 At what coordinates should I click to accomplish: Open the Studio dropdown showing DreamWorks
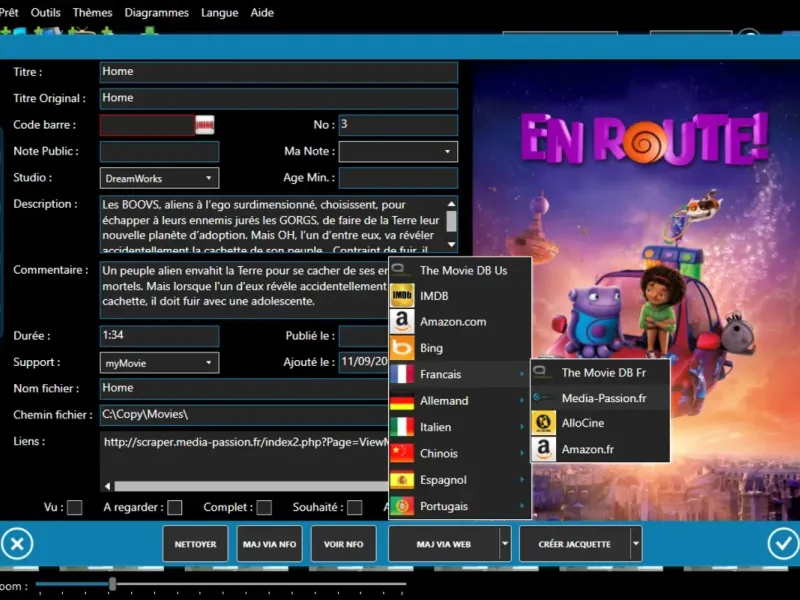tap(160, 178)
